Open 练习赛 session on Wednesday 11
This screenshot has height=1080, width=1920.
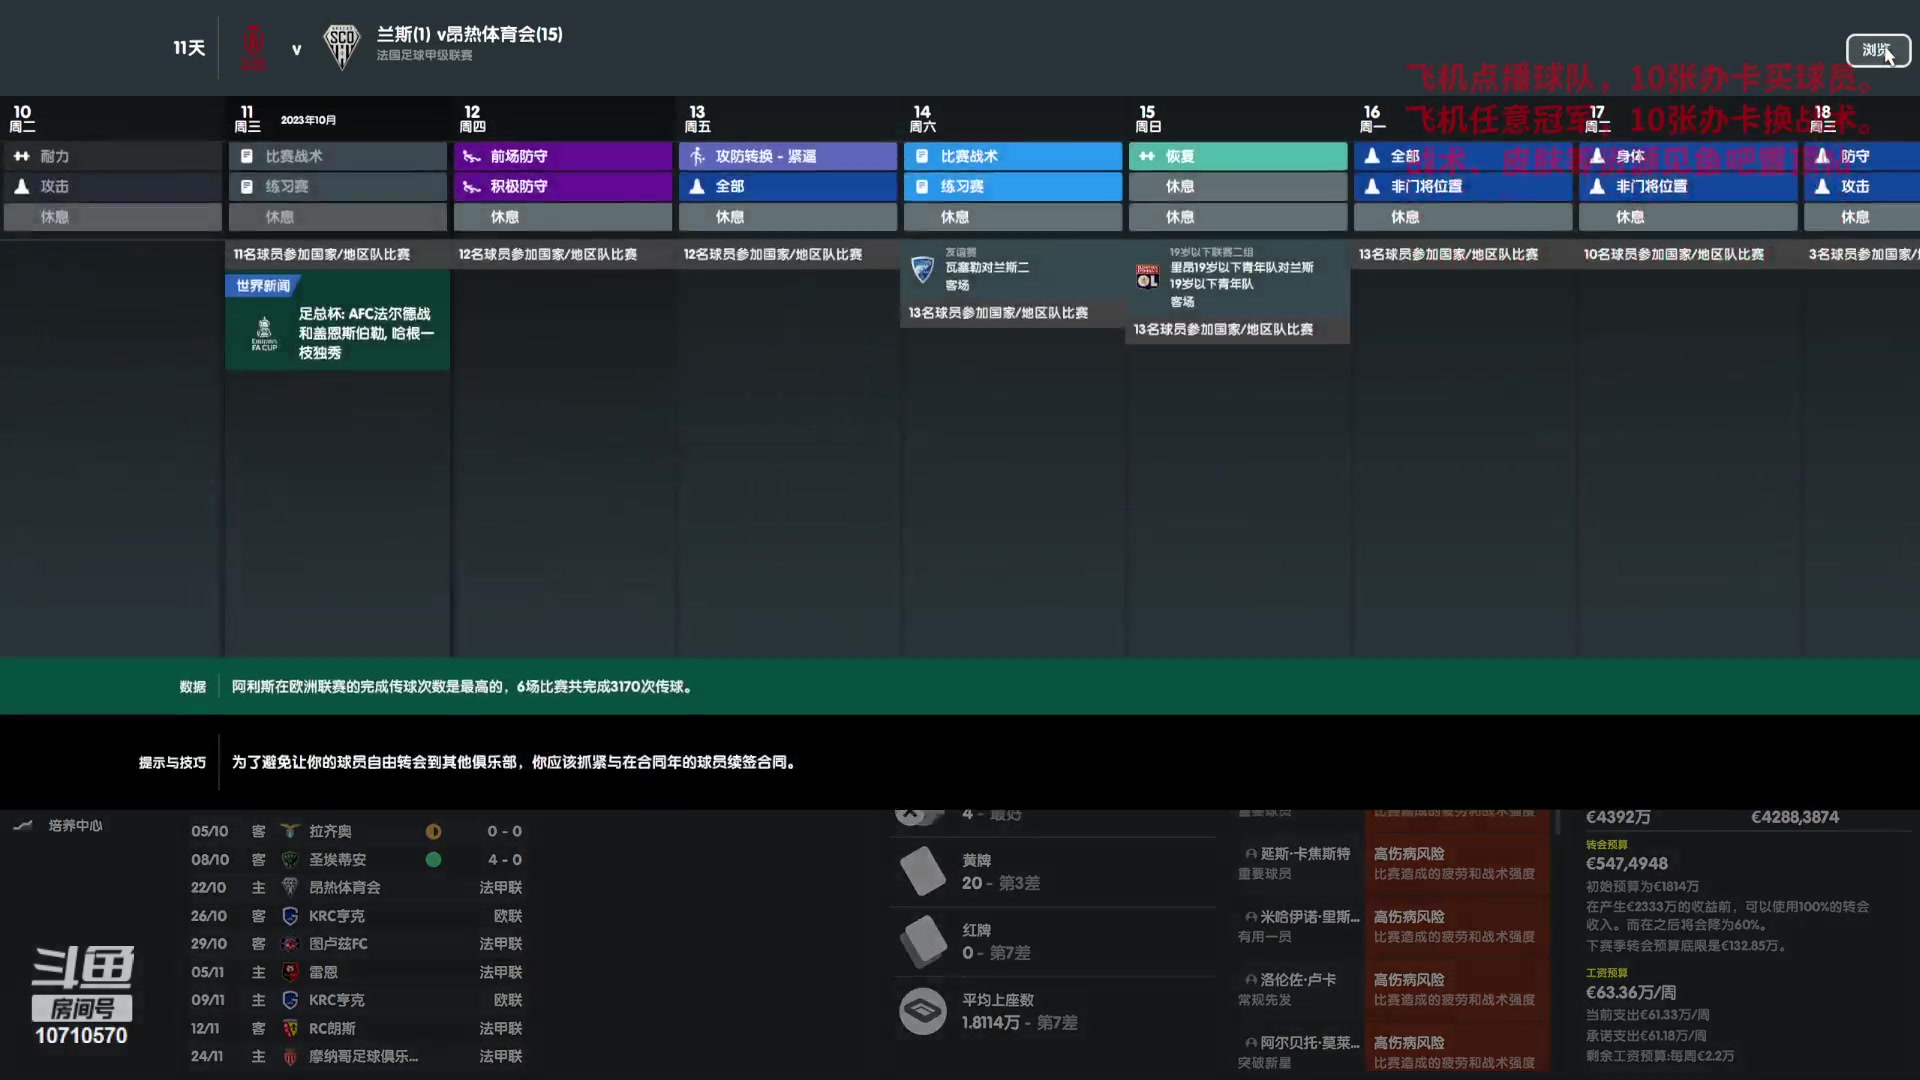(x=337, y=186)
